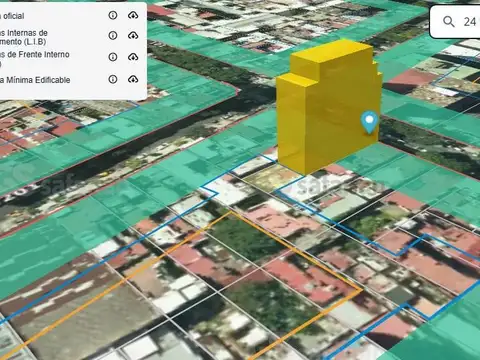The height and width of the screenshot is (360, 480).
Task: Click the blue location pin marker
Action: click(x=369, y=122)
